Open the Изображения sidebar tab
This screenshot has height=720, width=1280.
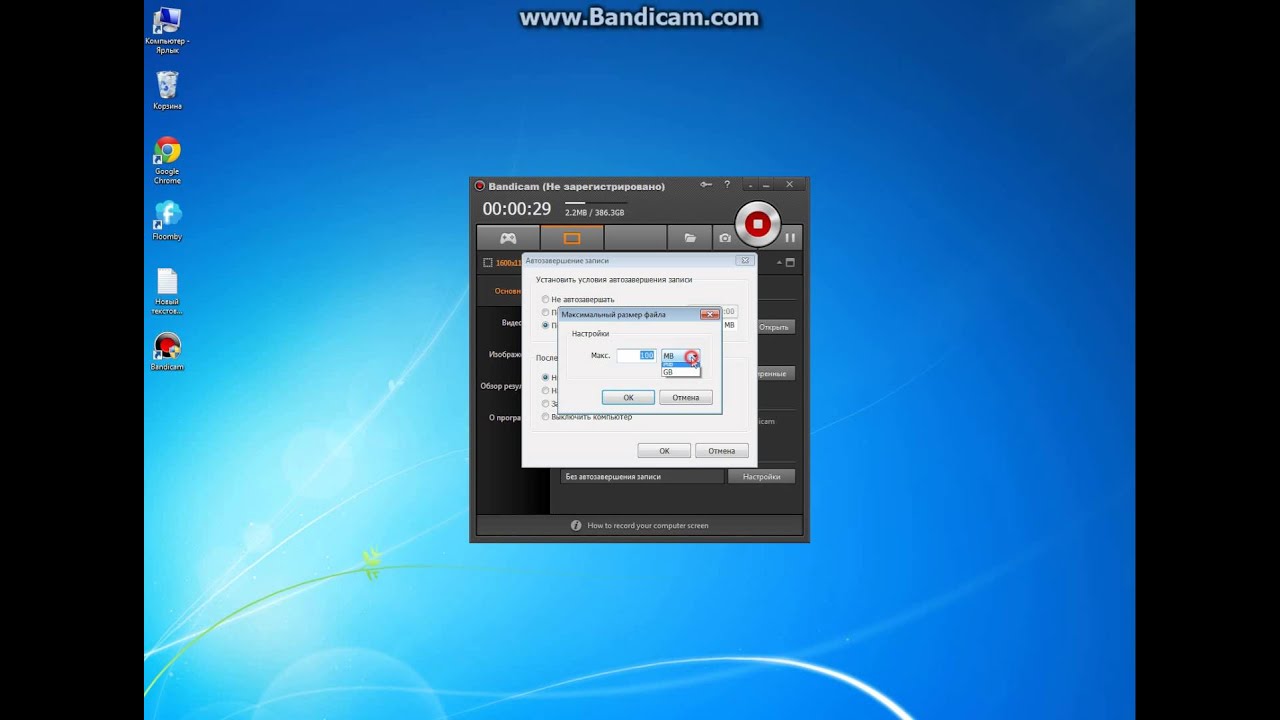coord(505,354)
